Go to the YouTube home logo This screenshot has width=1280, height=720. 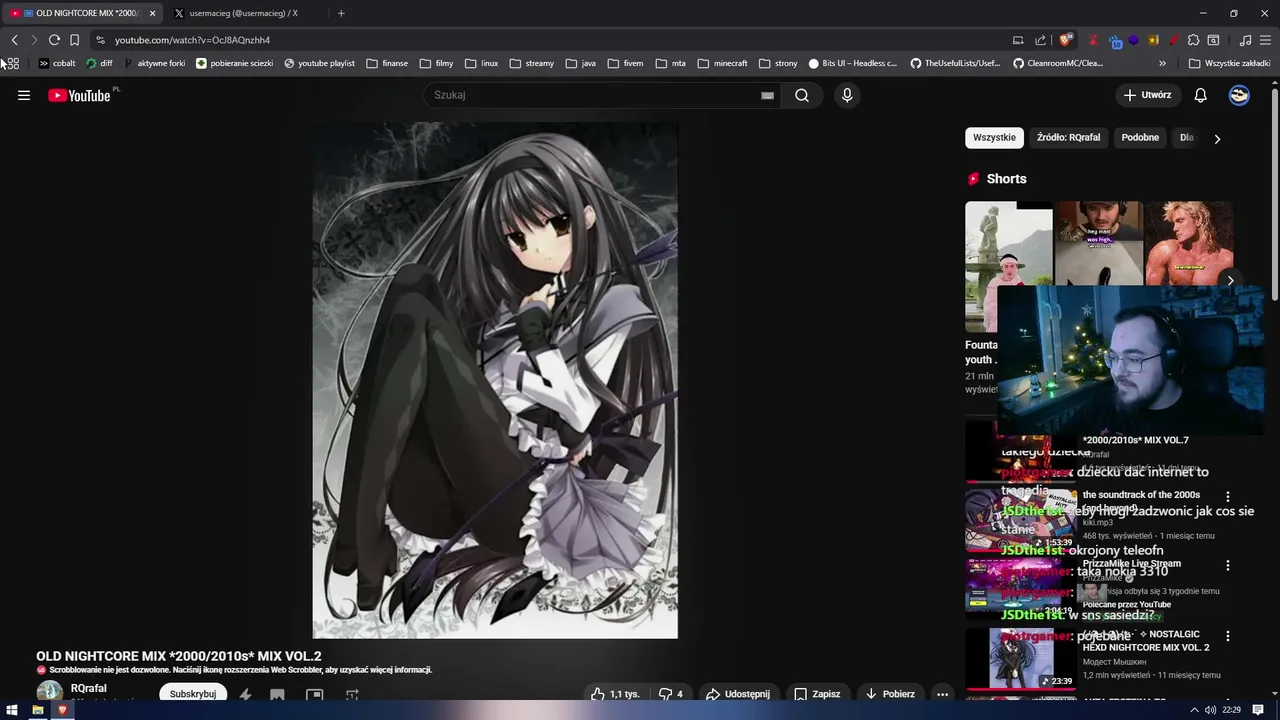[79, 95]
